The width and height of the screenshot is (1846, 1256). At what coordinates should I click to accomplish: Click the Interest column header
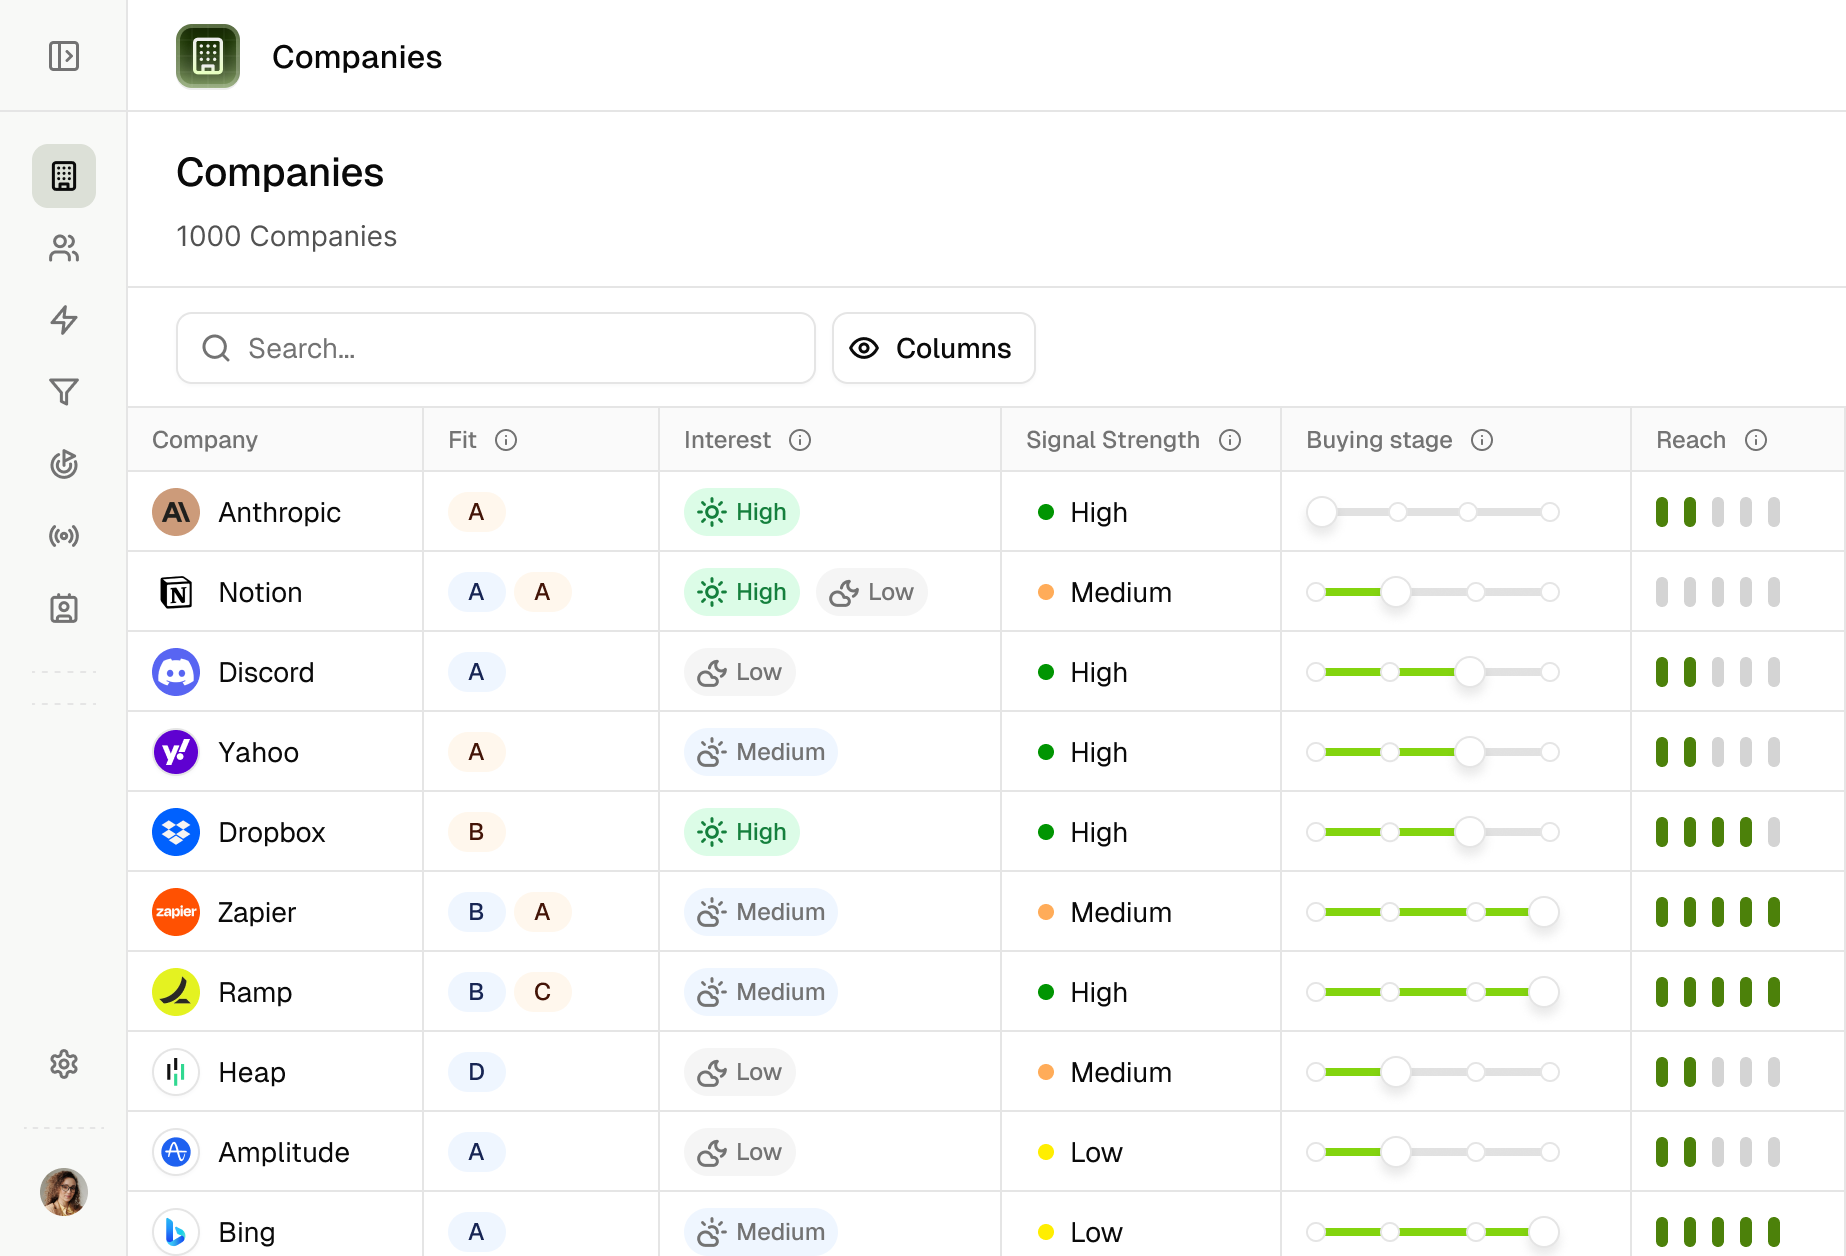(727, 440)
